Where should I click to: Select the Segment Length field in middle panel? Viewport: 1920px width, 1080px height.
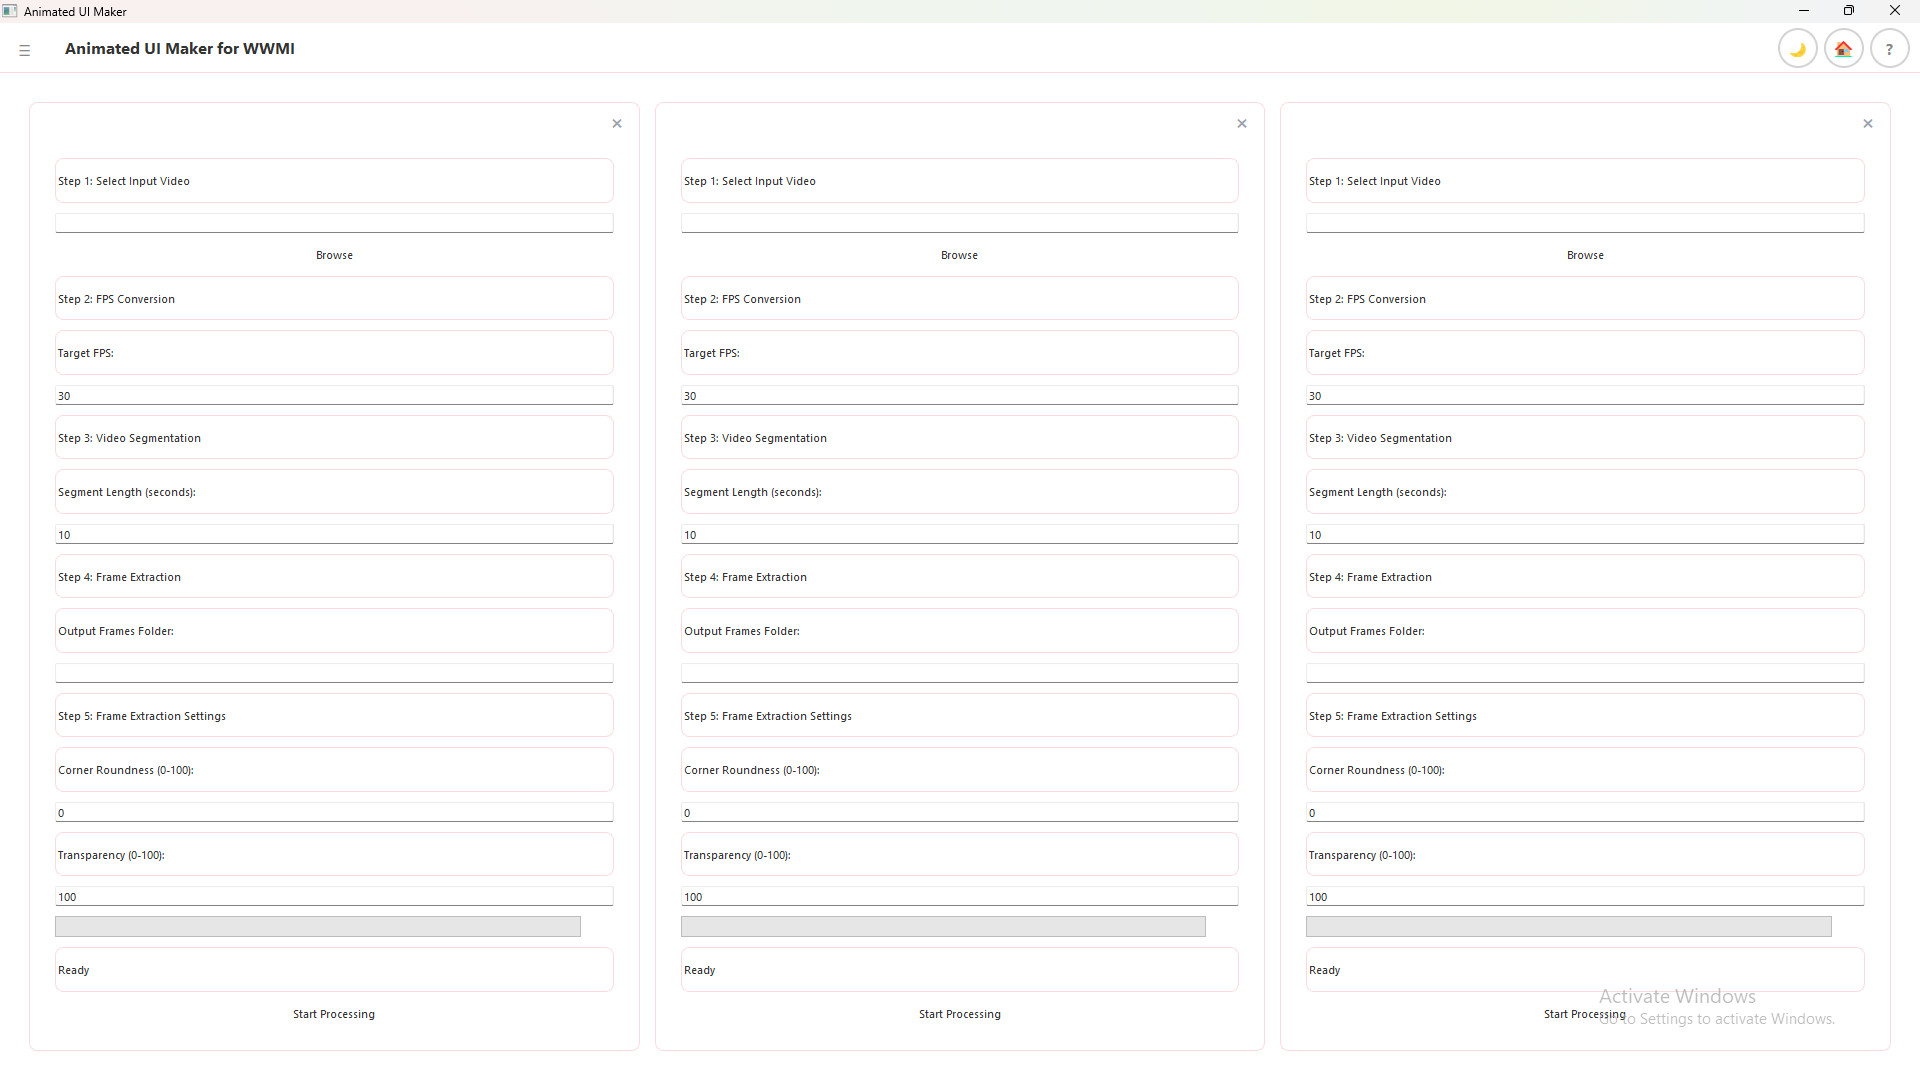pos(959,533)
